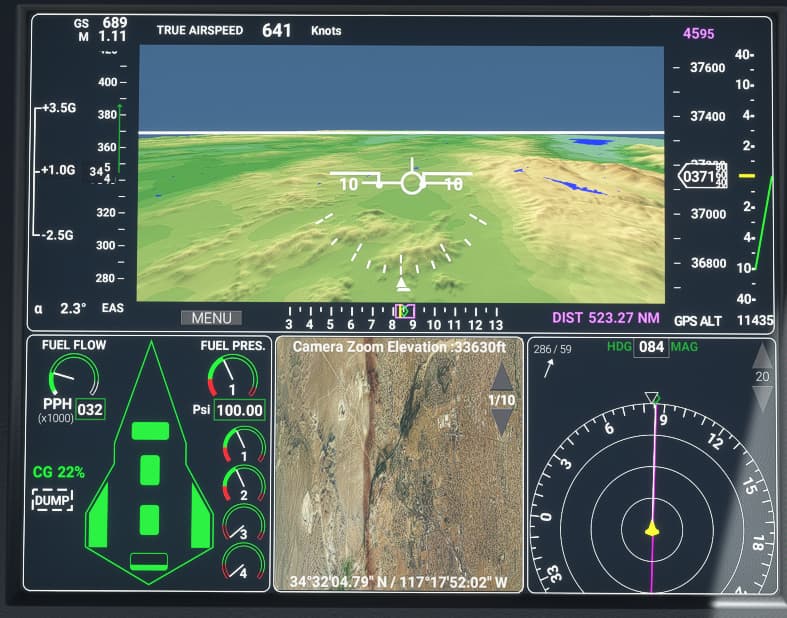Select the forward fuselage fuel tank block

[x=151, y=431]
